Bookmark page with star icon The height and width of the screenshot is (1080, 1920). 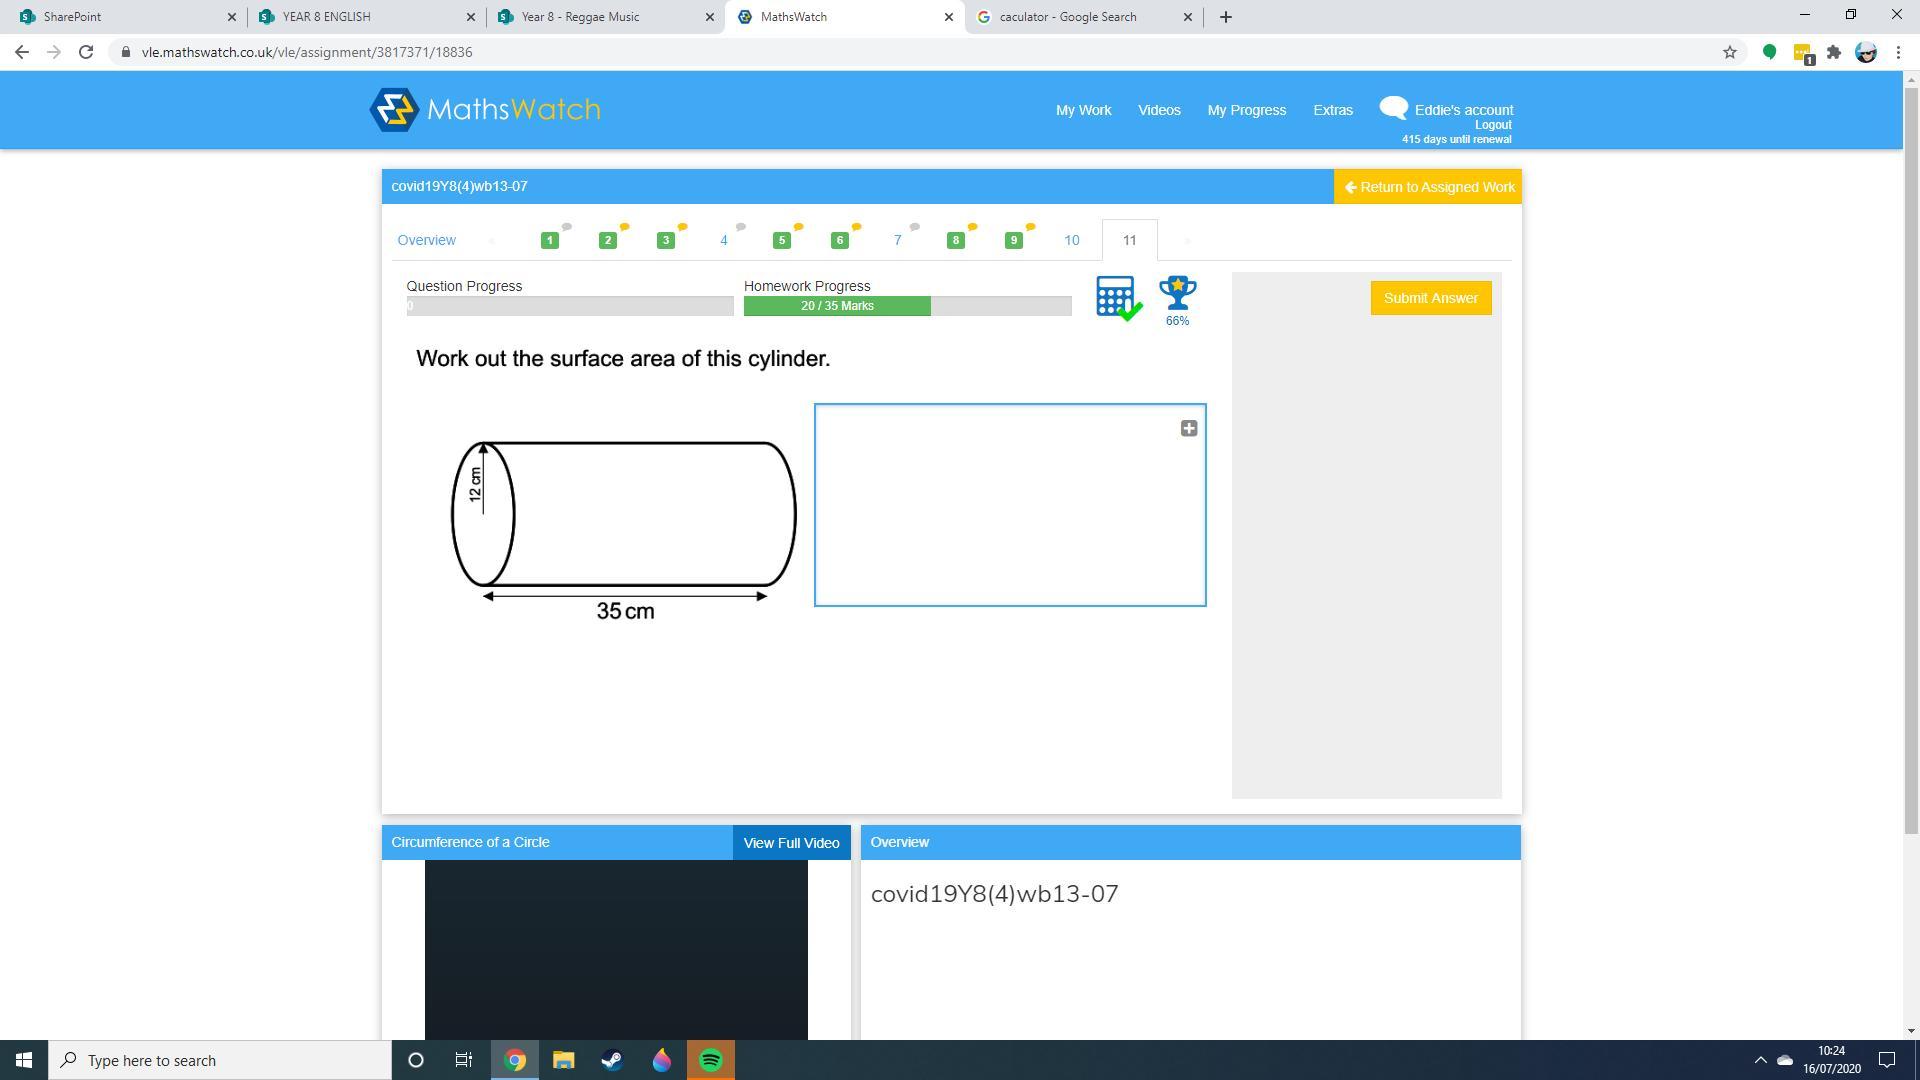click(1729, 52)
